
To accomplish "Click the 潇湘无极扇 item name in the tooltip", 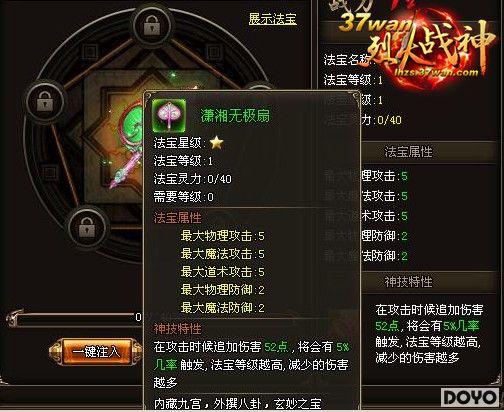I will click(235, 116).
